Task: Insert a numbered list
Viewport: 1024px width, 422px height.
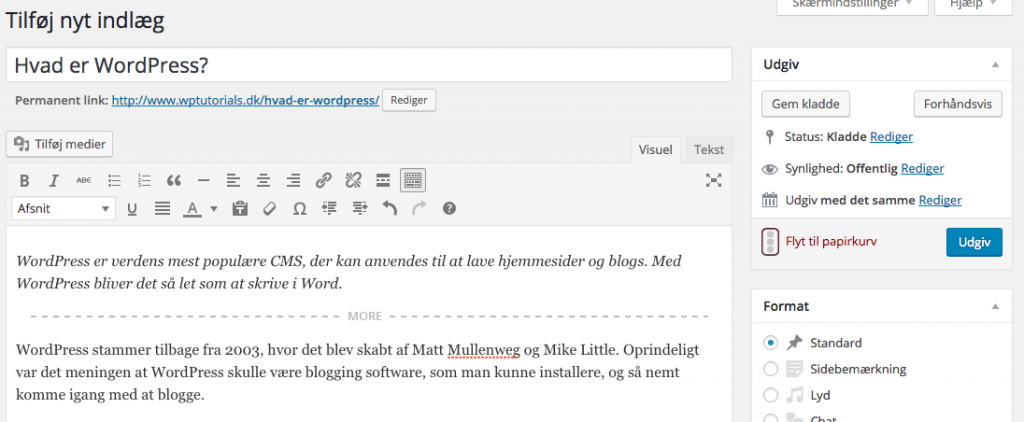Action: [x=145, y=181]
